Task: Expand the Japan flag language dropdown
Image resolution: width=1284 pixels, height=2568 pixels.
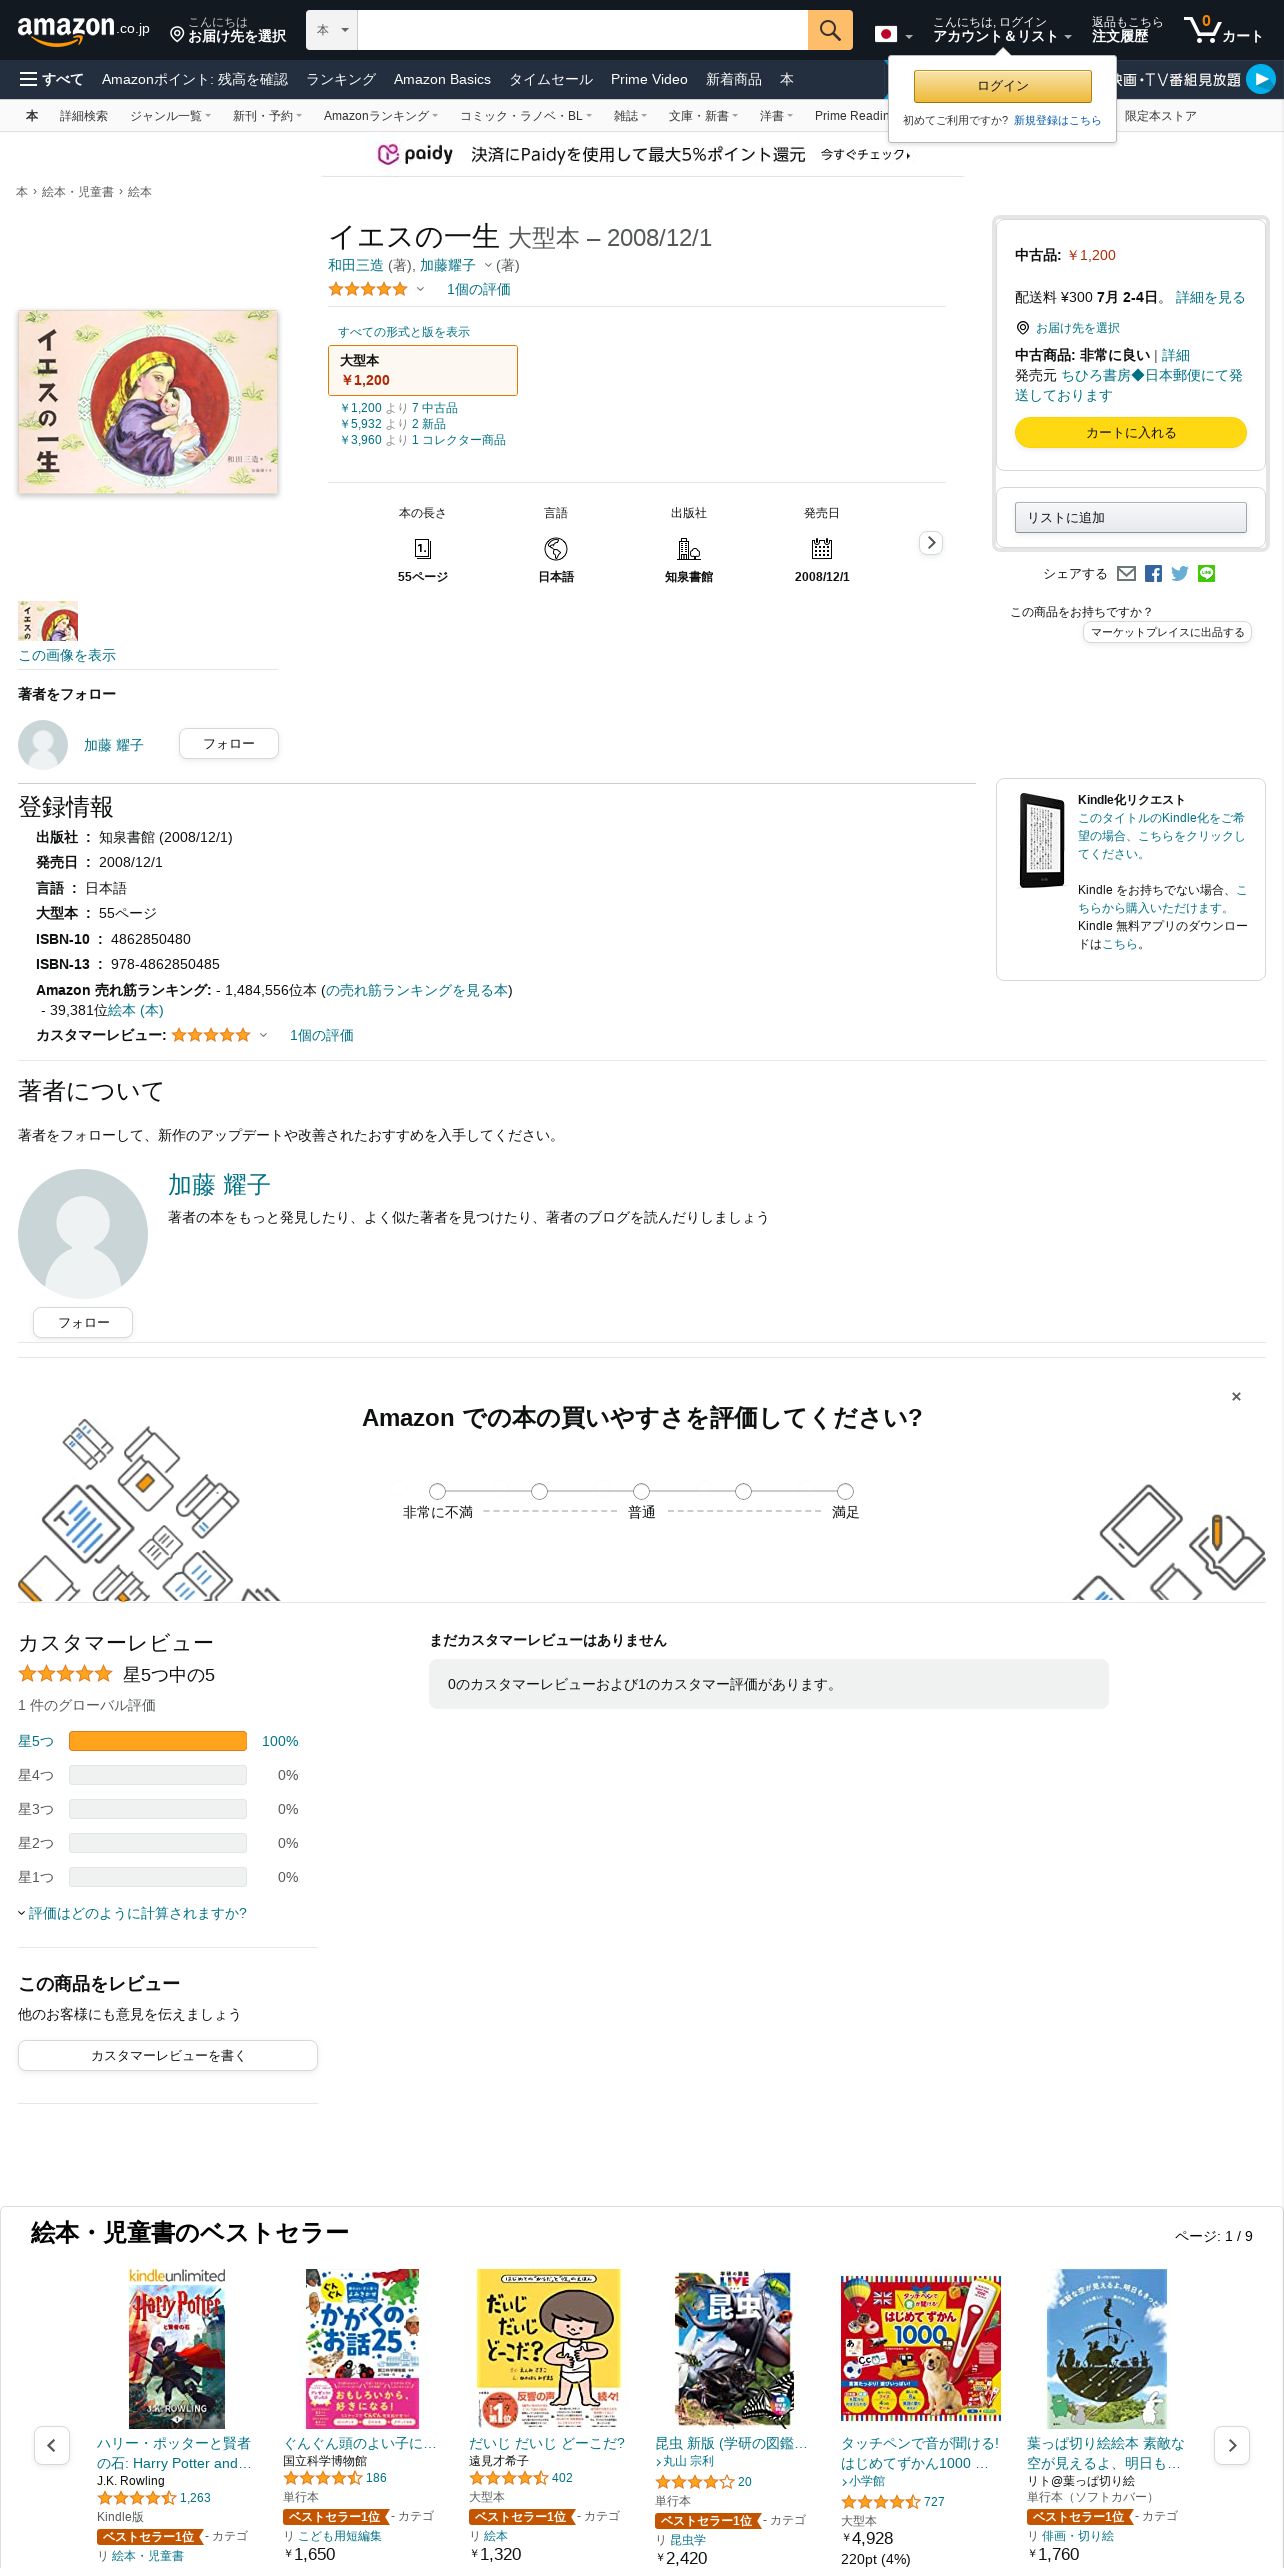Action: 893,35
